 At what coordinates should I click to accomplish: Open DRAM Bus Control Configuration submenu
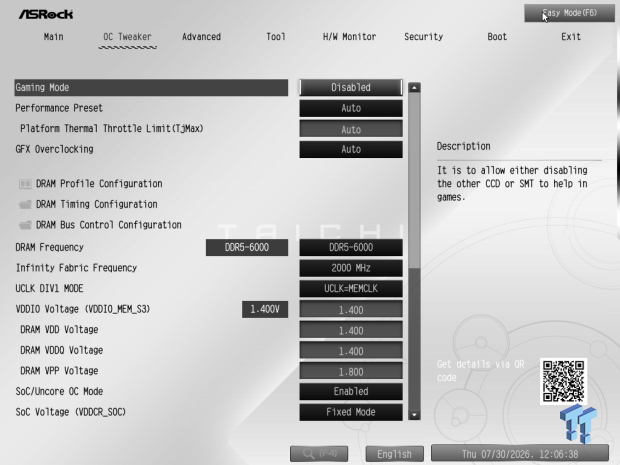[109, 225]
